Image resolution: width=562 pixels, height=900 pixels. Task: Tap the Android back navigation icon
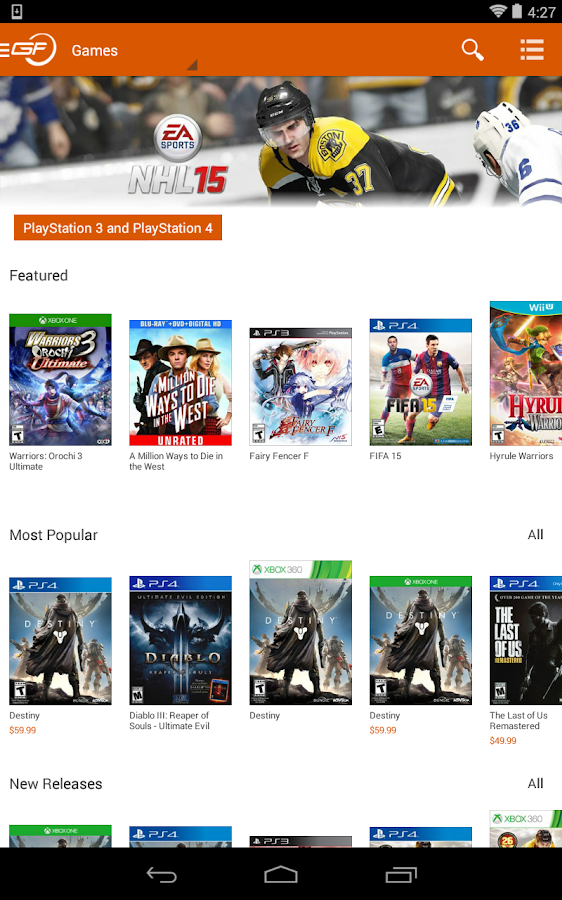coord(161,874)
